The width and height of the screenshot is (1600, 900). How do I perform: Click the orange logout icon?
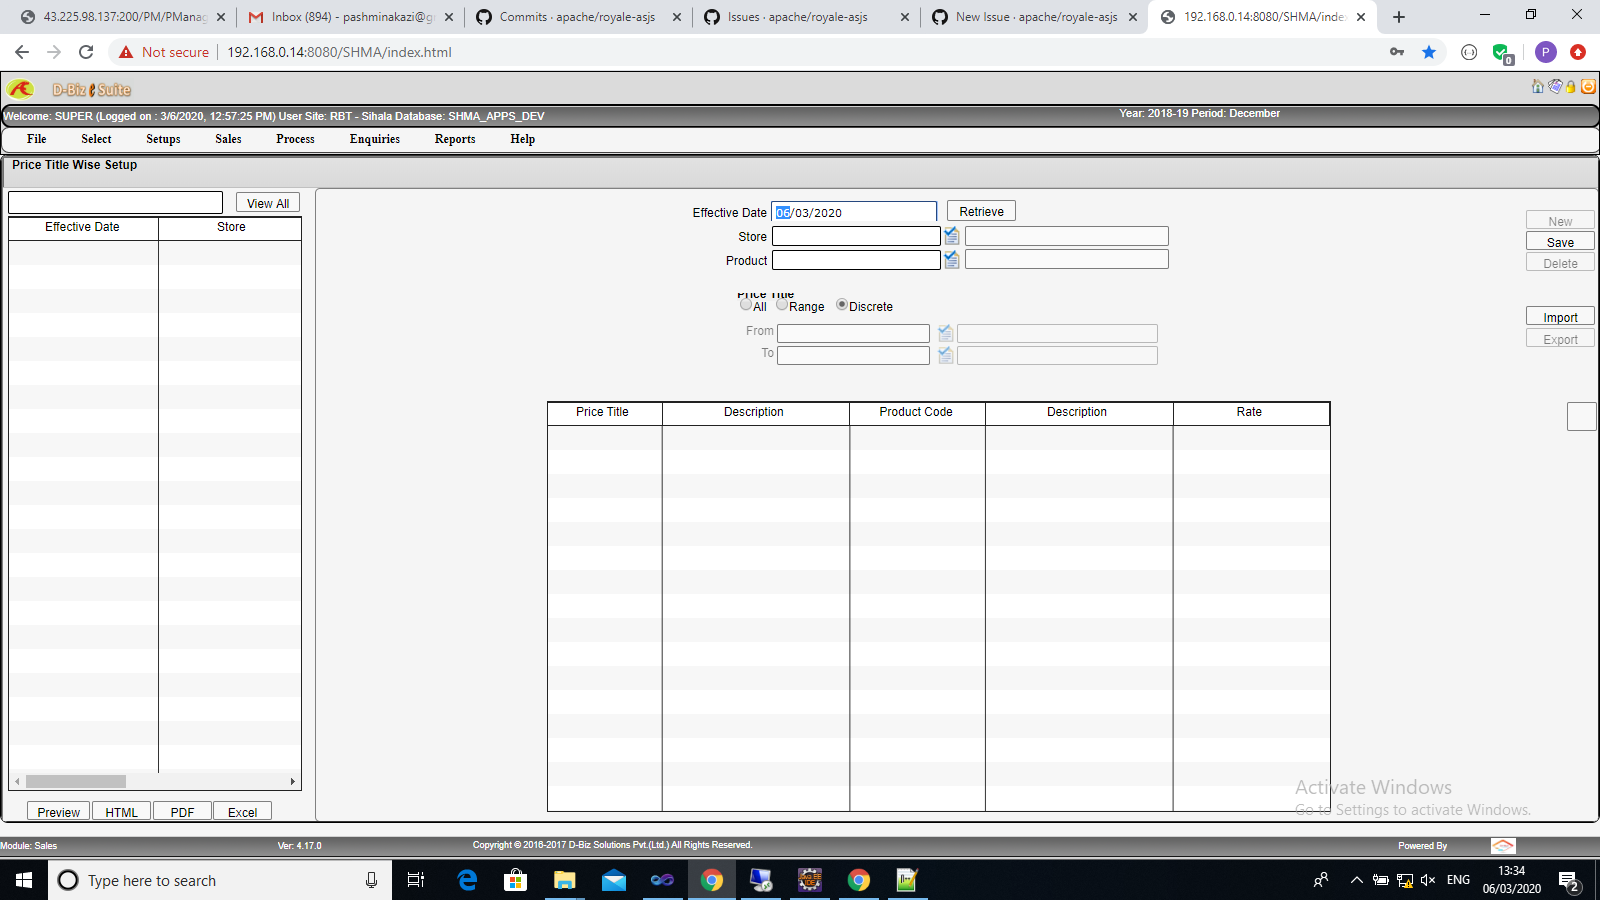click(1588, 86)
